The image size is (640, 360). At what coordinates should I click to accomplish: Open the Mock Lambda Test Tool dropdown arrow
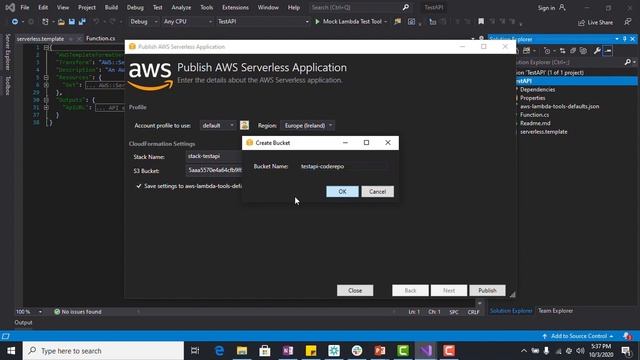385,22
